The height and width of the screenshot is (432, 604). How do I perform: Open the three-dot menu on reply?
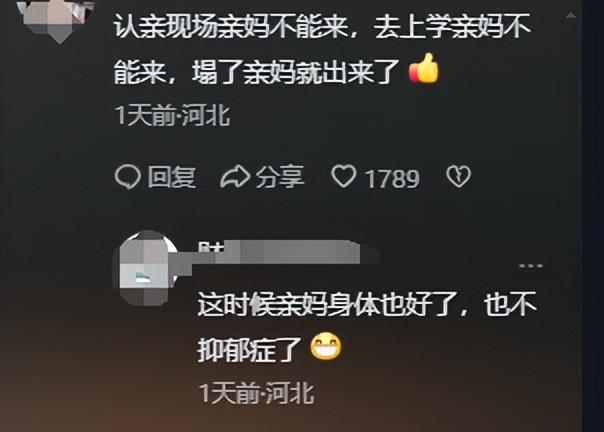[531, 266]
